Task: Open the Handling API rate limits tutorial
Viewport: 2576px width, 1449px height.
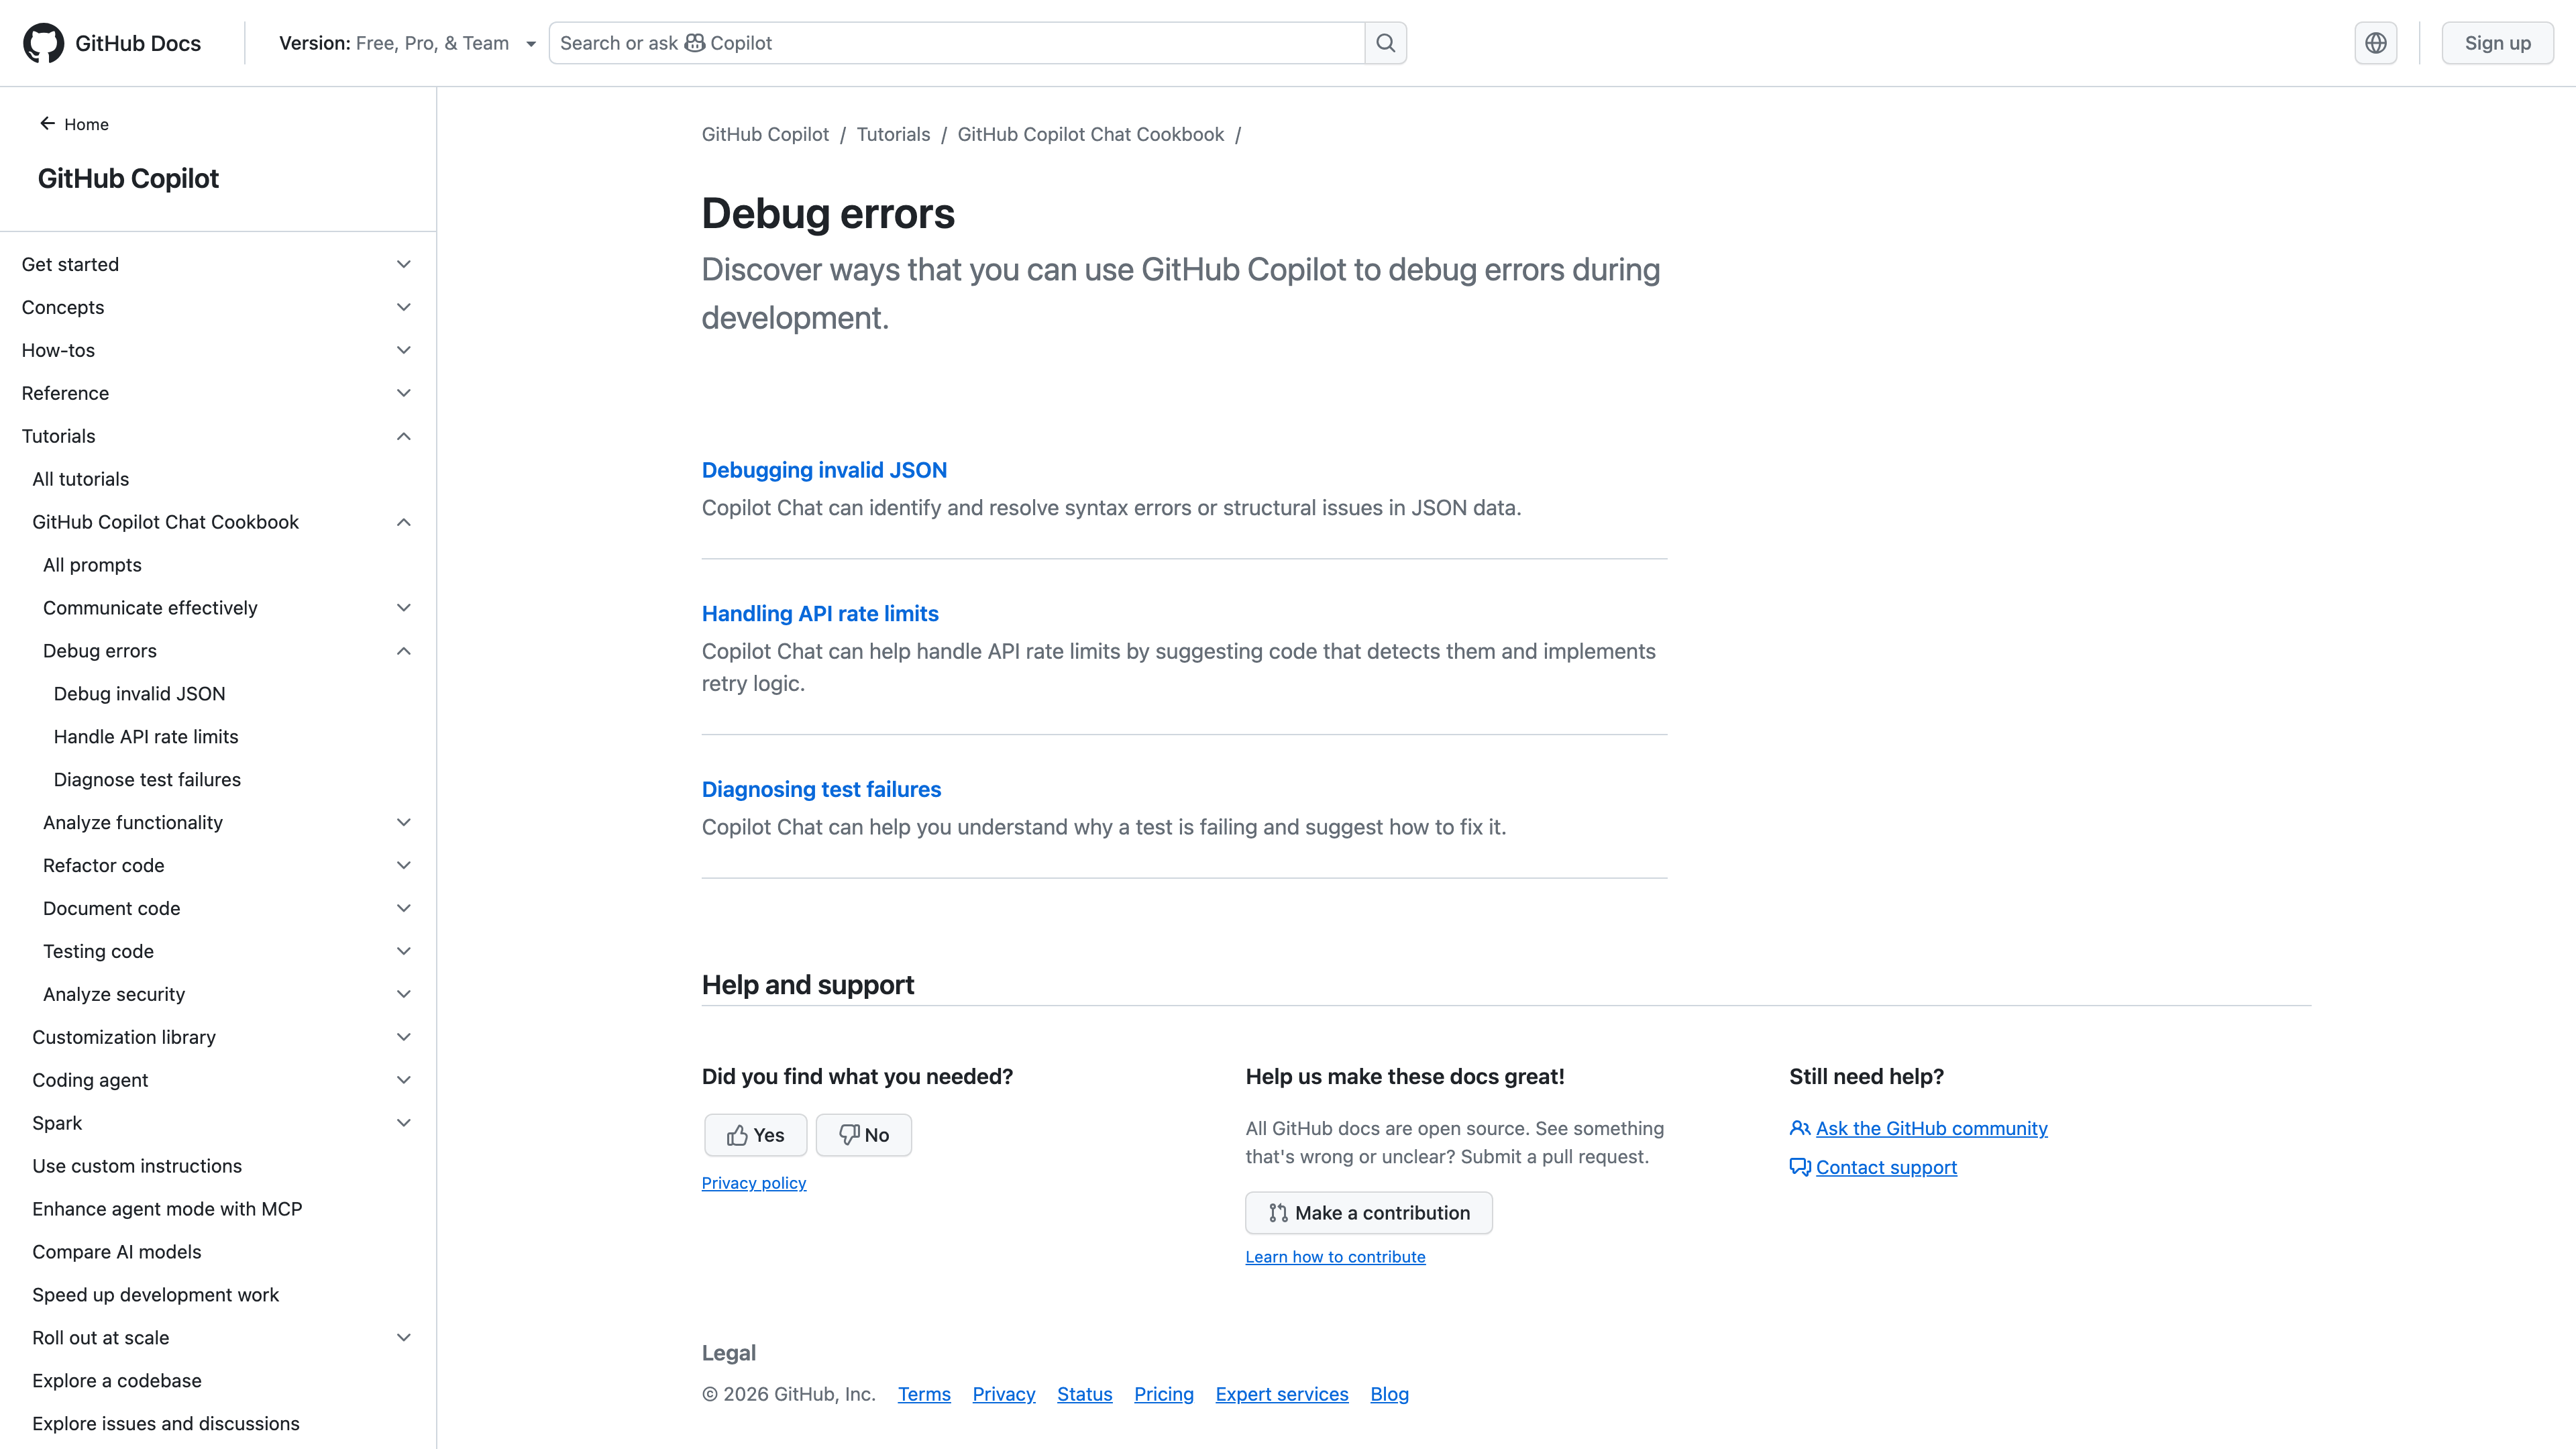Action: coord(819,613)
